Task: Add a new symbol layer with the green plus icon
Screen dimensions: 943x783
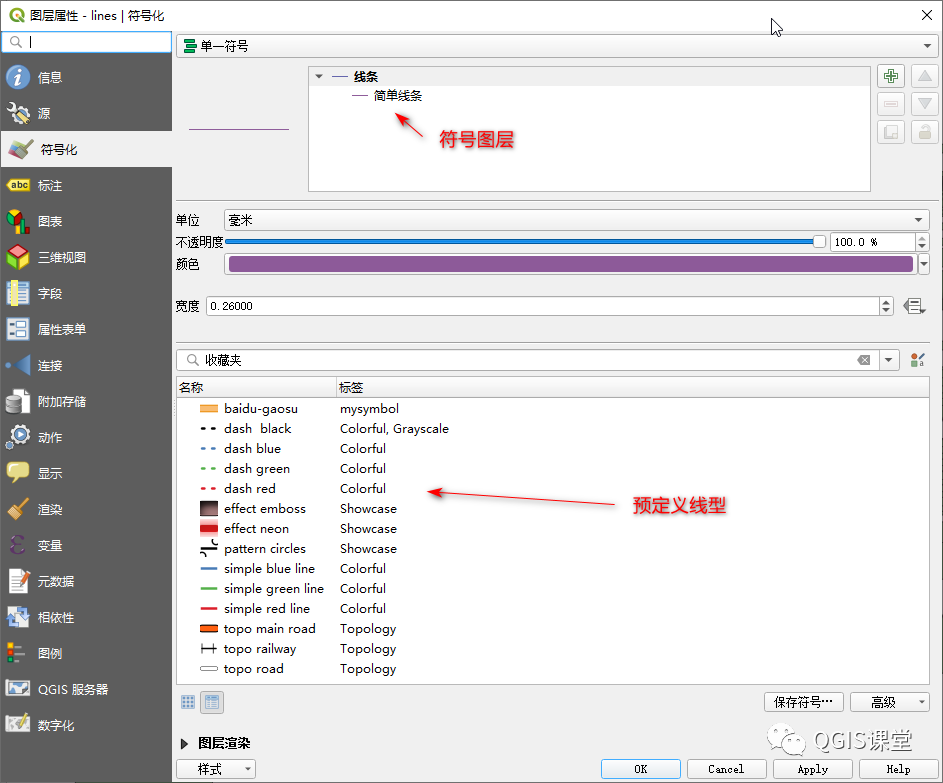Action: click(890, 76)
